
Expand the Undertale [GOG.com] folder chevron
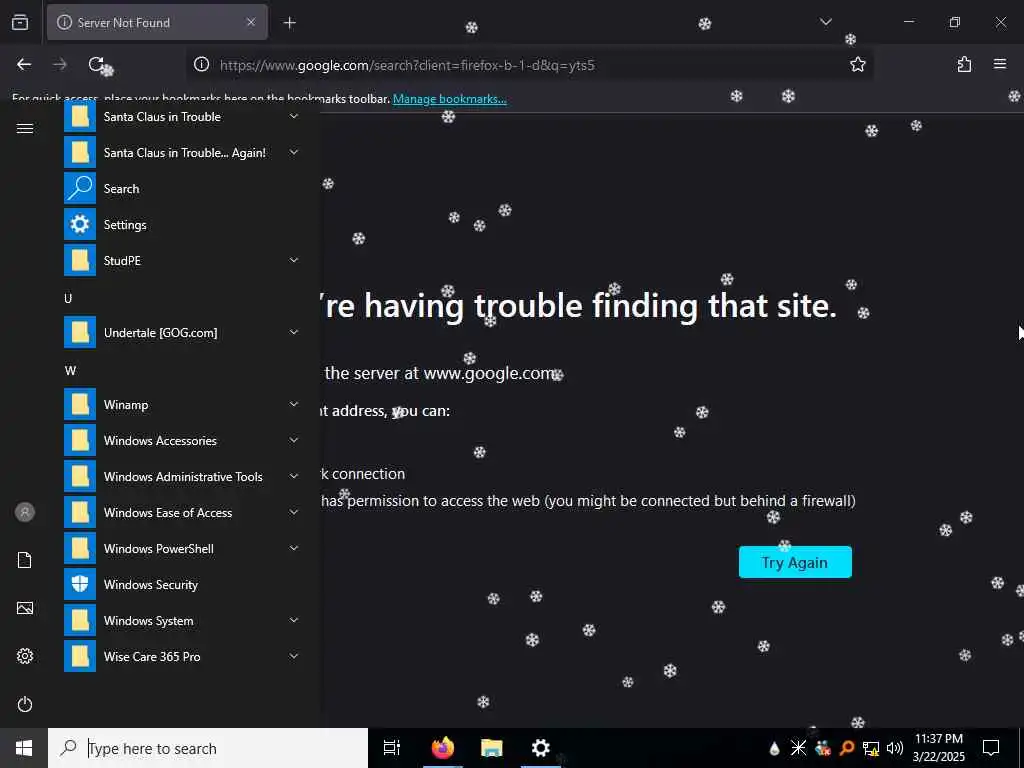pos(294,332)
